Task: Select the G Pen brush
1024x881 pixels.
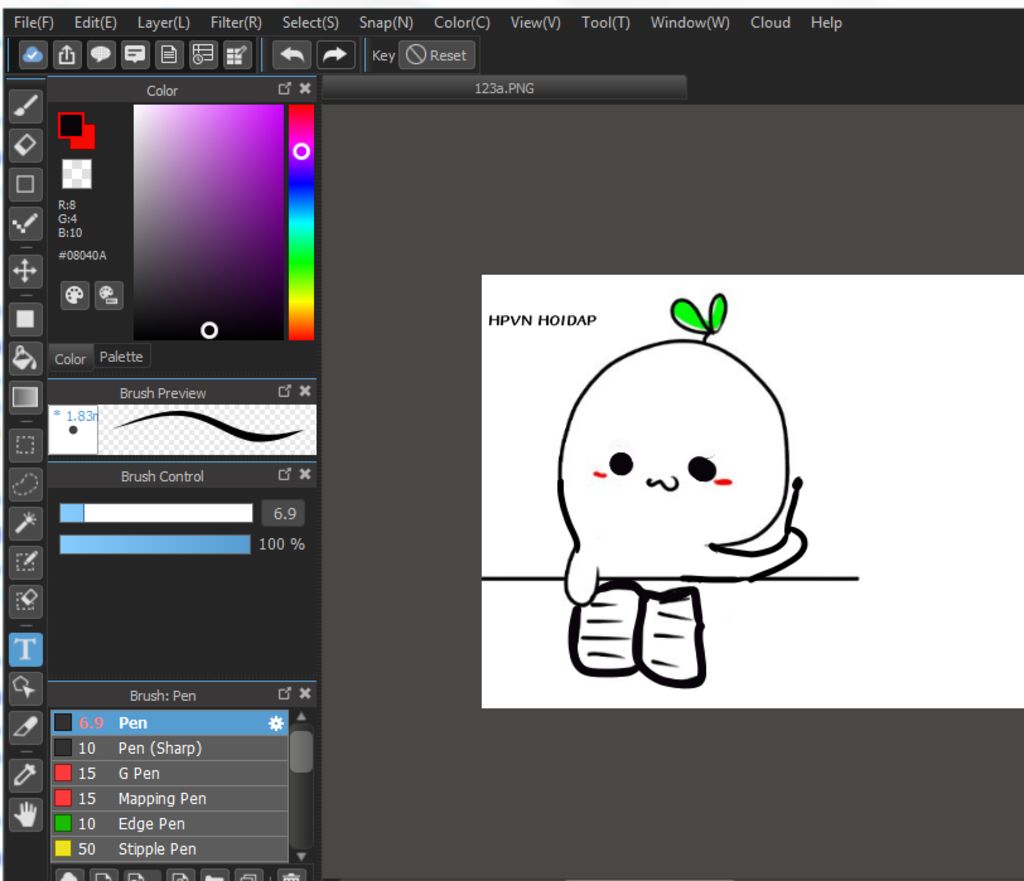Action: coord(139,773)
